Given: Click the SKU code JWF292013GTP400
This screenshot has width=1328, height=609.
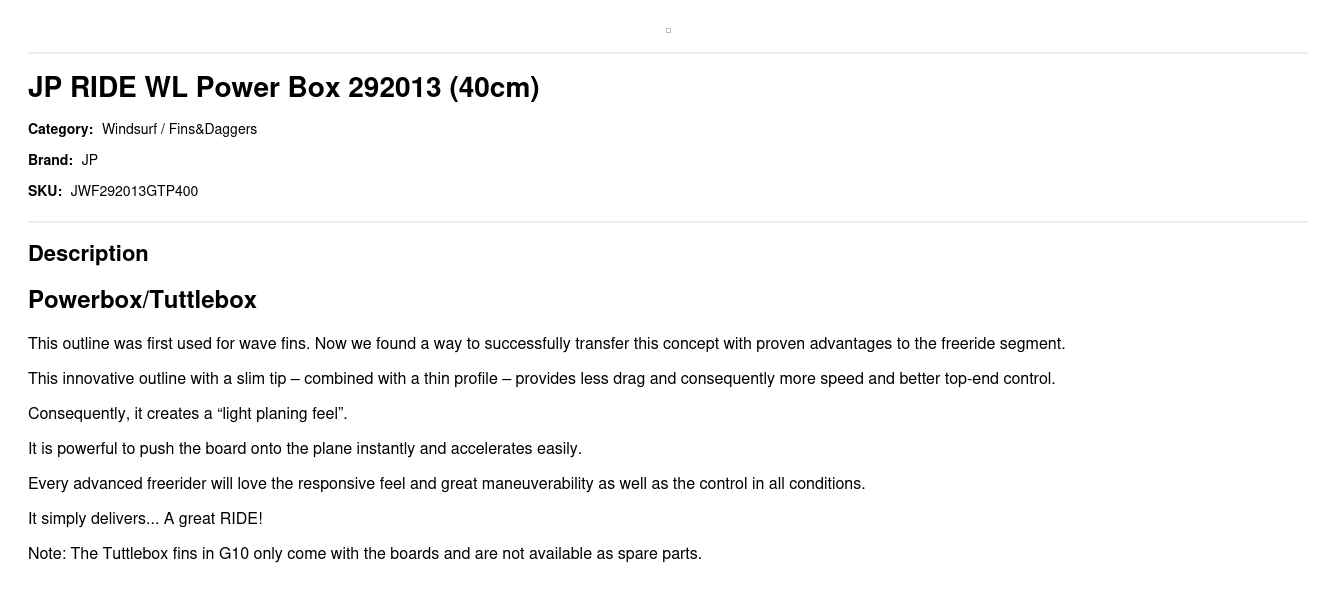Looking at the screenshot, I should [134, 191].
